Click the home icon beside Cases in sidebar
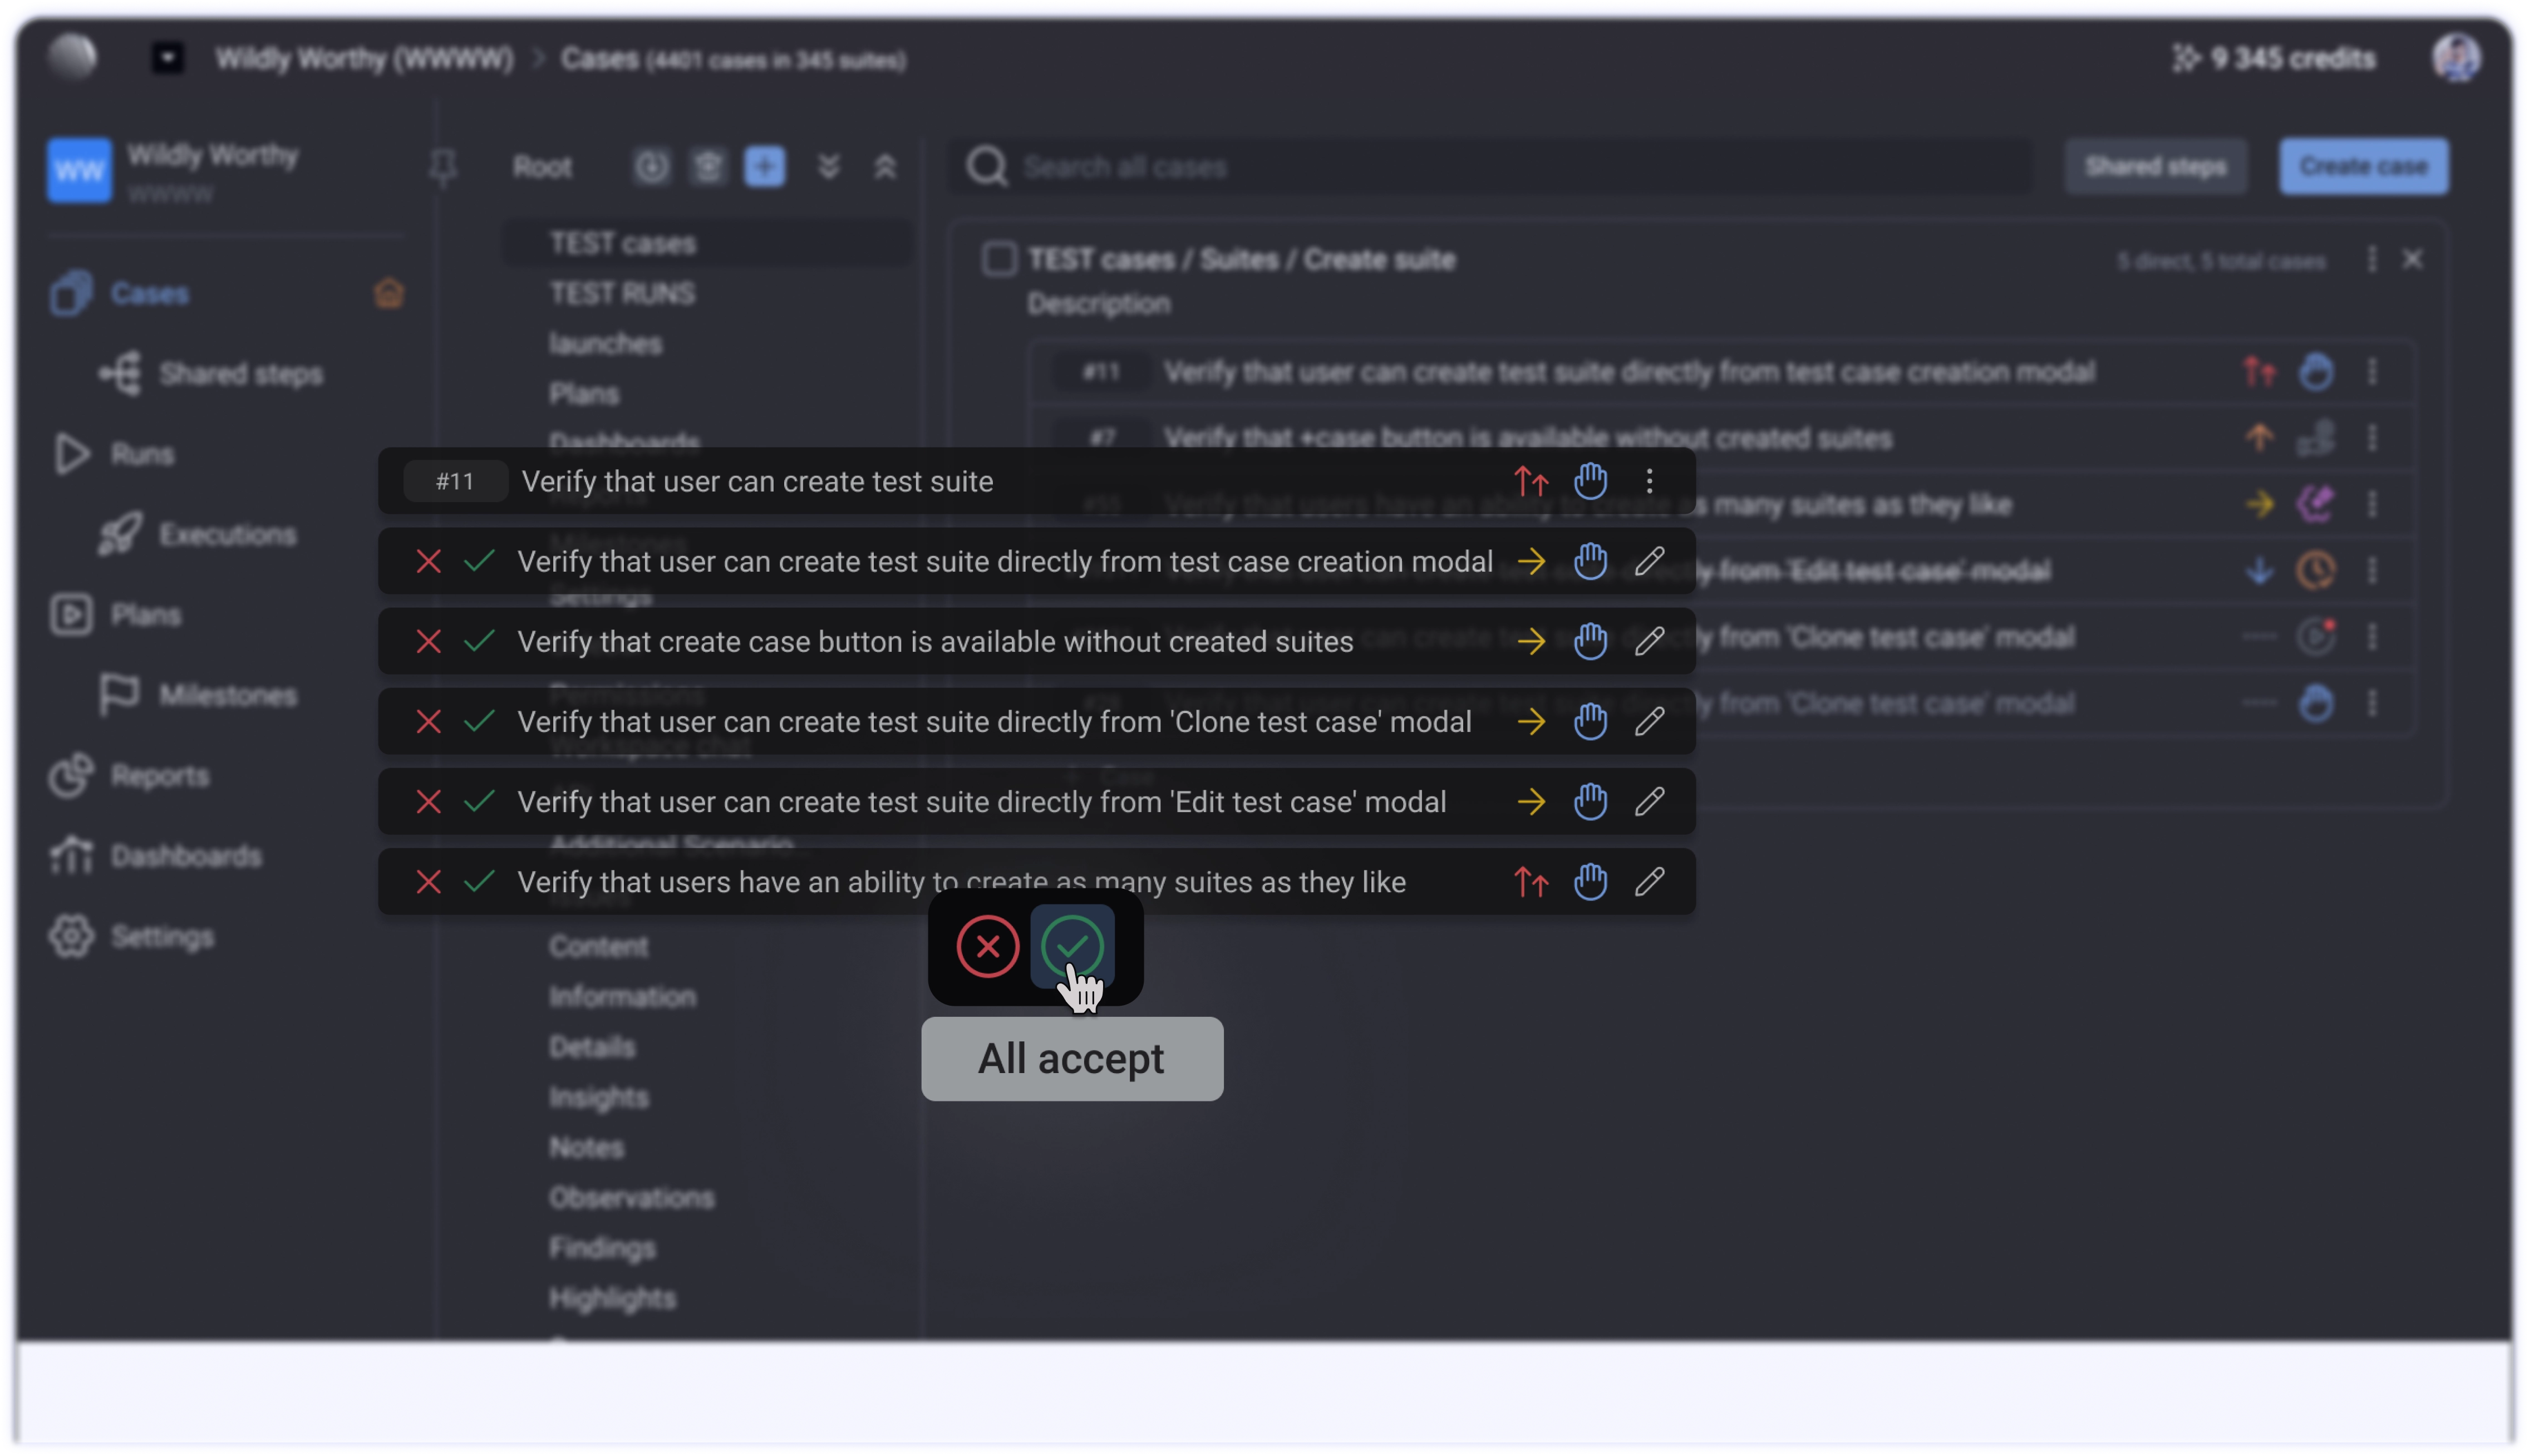 tap(389, 293)
